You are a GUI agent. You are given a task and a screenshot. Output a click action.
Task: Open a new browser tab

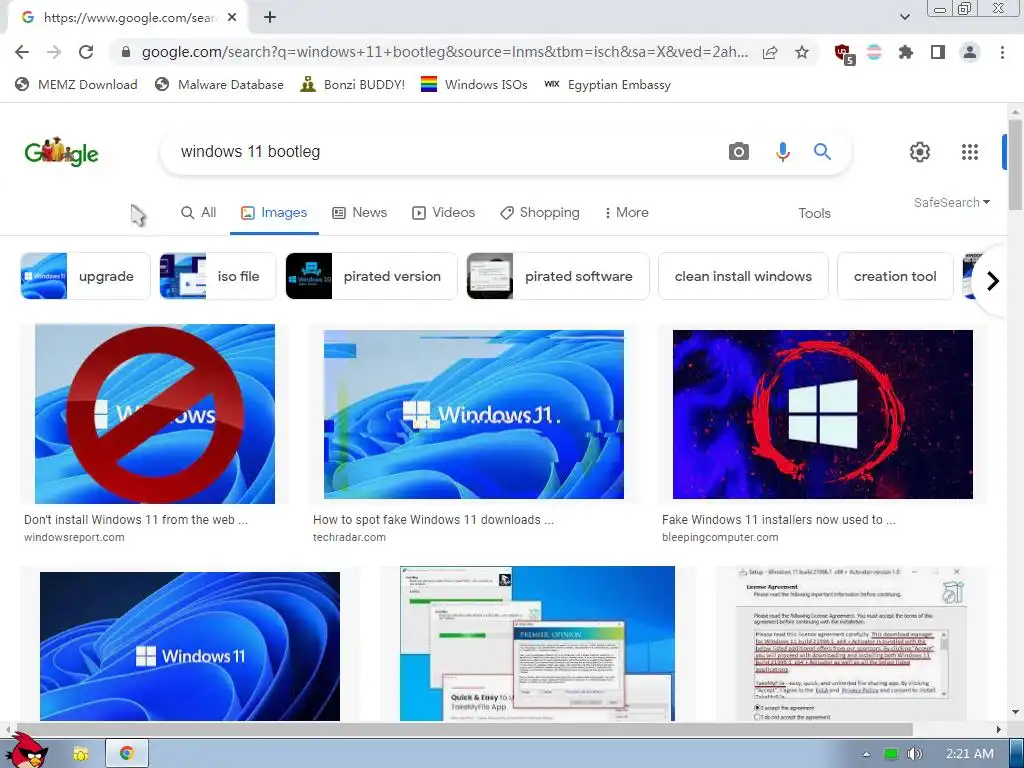coord(270,18)
